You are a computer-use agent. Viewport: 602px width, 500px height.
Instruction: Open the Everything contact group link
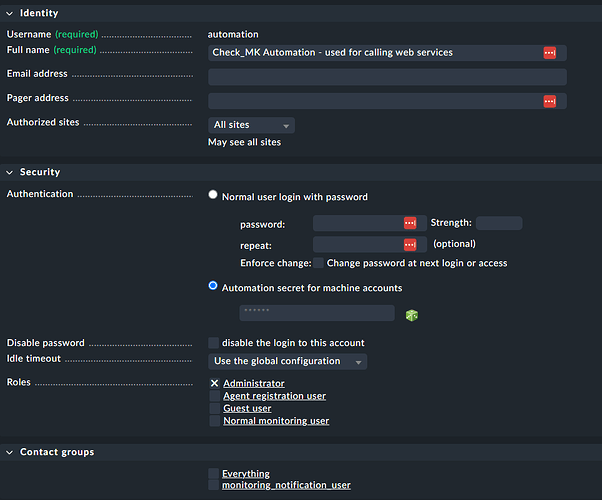tap(245, 474)
